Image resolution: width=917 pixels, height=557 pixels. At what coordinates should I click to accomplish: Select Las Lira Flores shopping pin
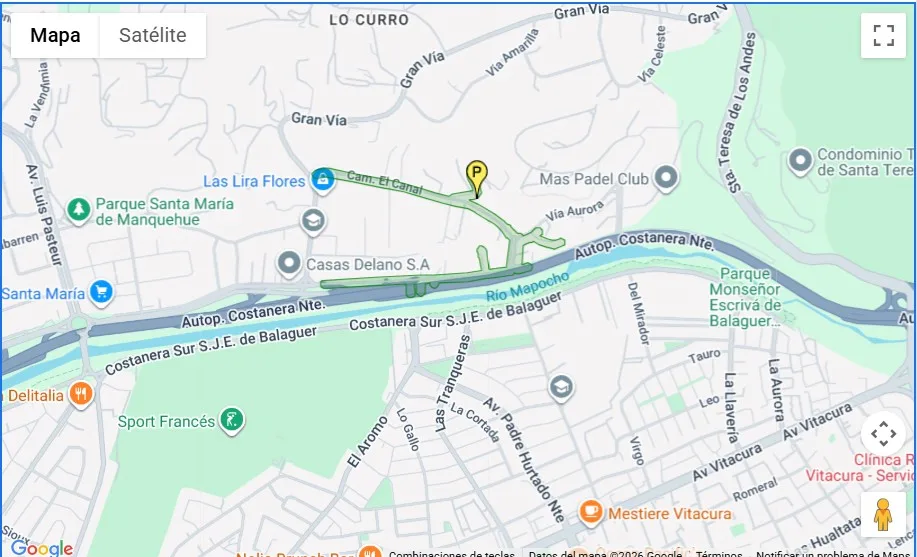pos(322,181)
